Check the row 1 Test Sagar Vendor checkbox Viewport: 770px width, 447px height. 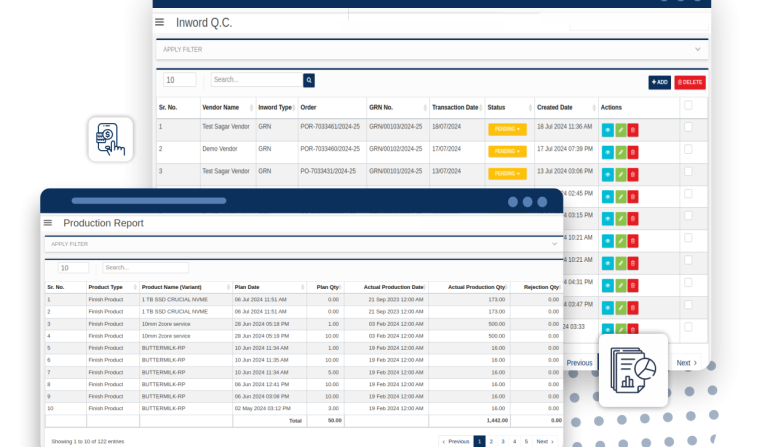pos(688,127)
